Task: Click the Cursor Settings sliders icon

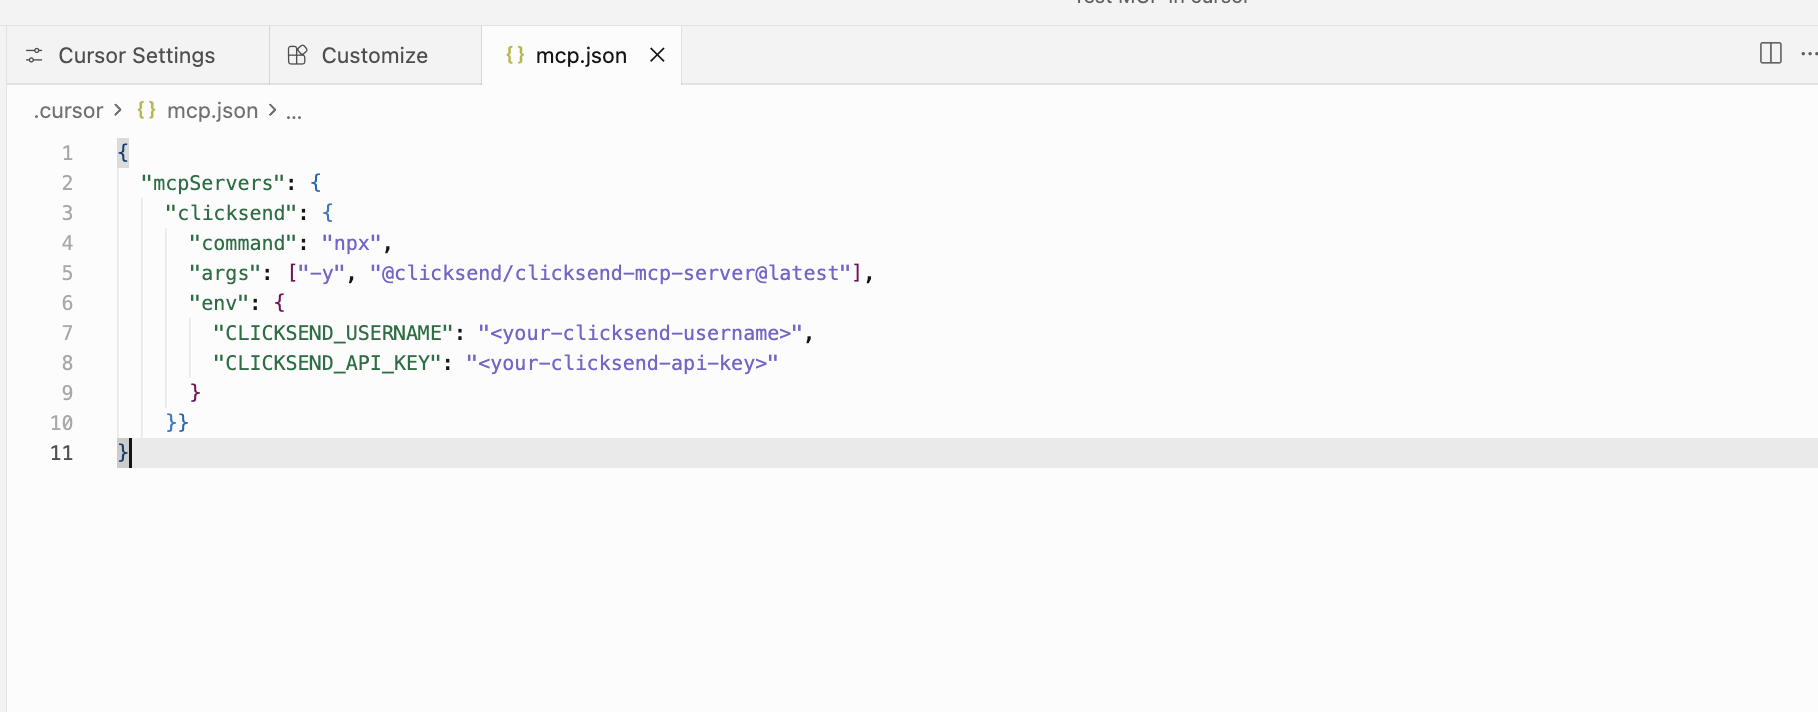Action: [34, 55]
